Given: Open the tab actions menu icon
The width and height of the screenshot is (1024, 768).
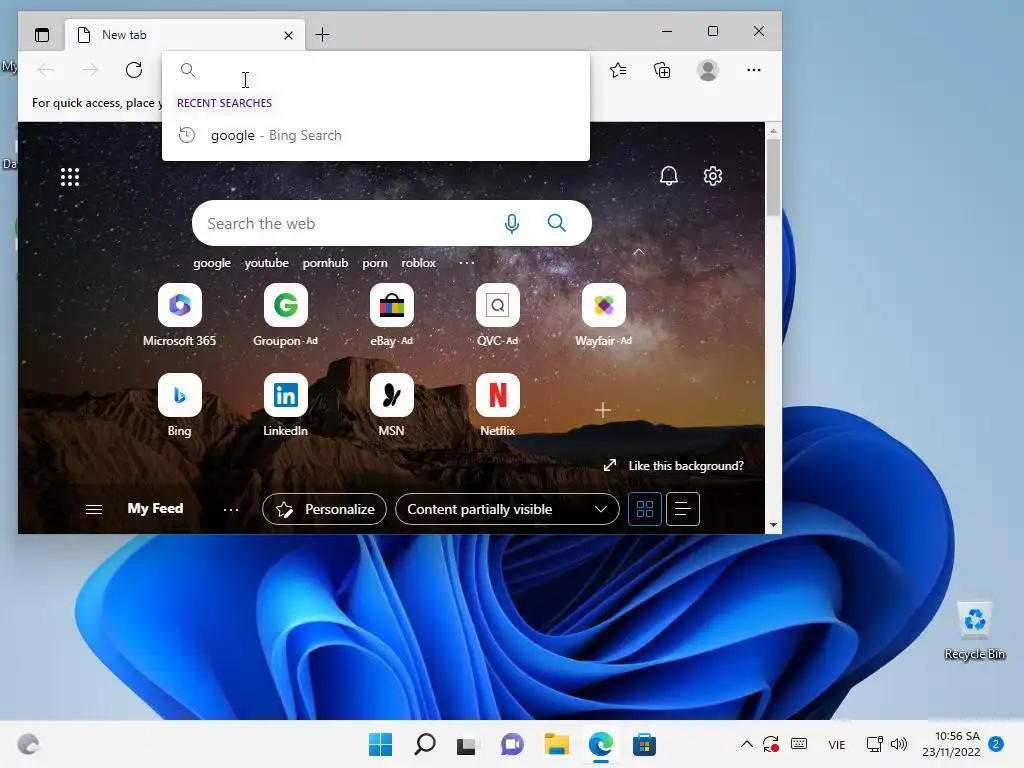Looking at the screenshot, I should click(x=42, y=35).
